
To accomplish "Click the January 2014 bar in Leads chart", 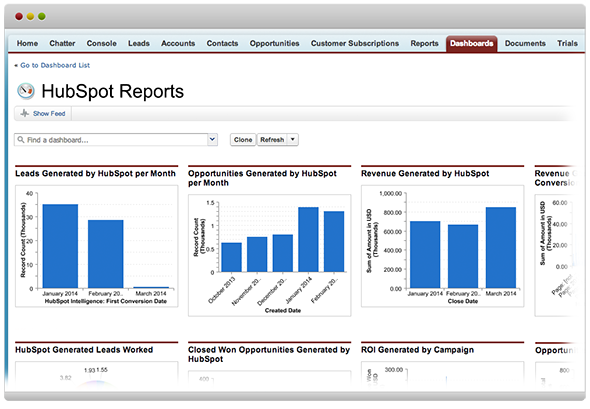I will pos(60,246).
